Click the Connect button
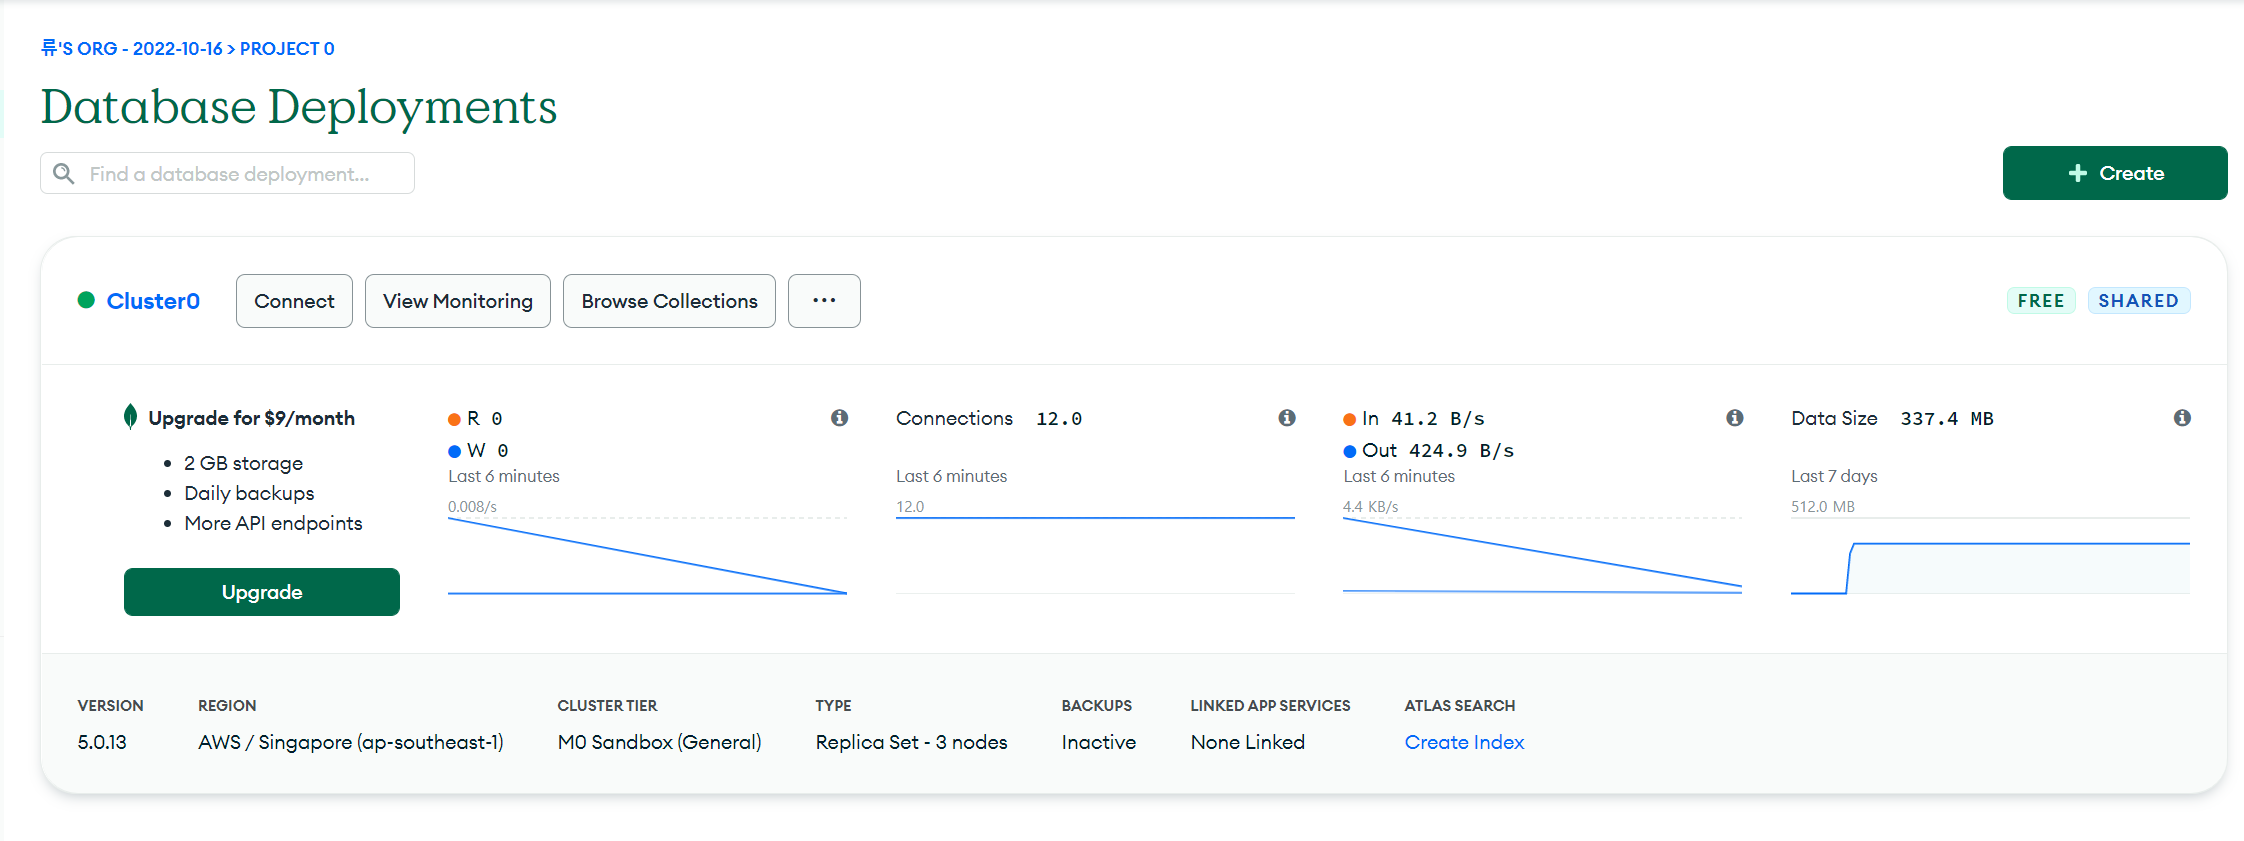Viewport: 2244px width, 841px height. tap(294, 301)
